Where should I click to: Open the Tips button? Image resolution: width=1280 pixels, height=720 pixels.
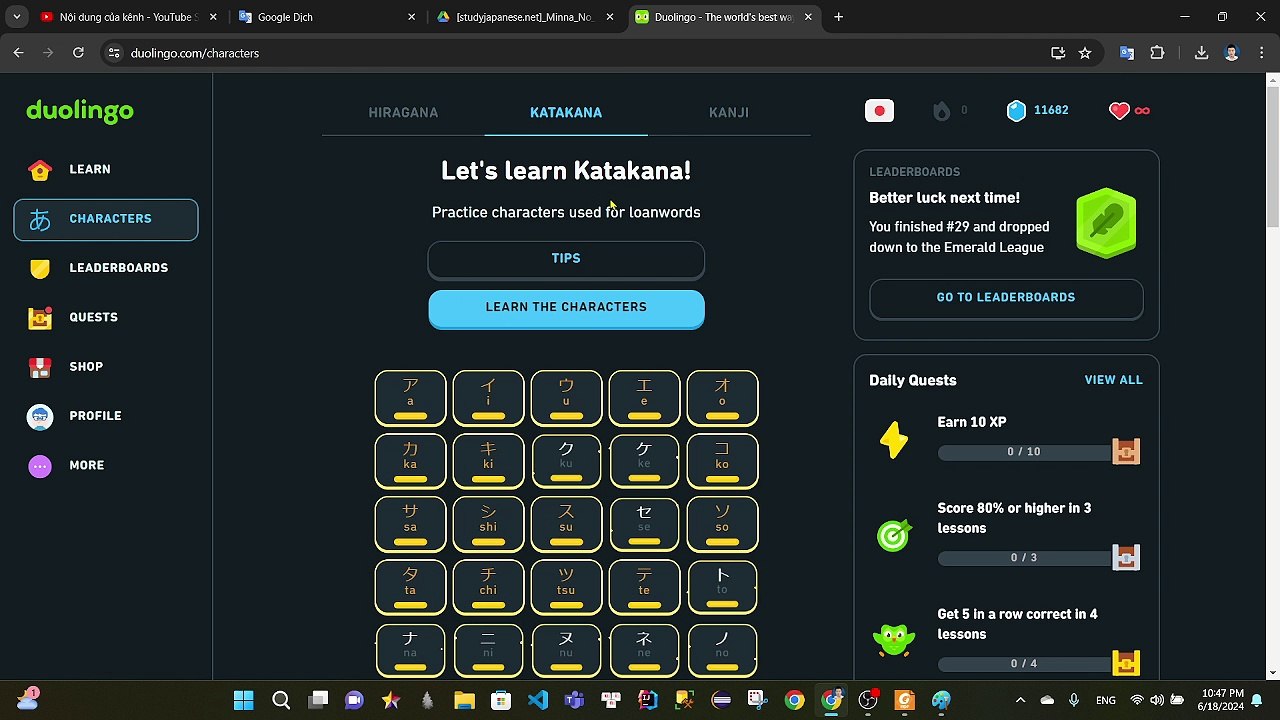(x=566, y=259)
